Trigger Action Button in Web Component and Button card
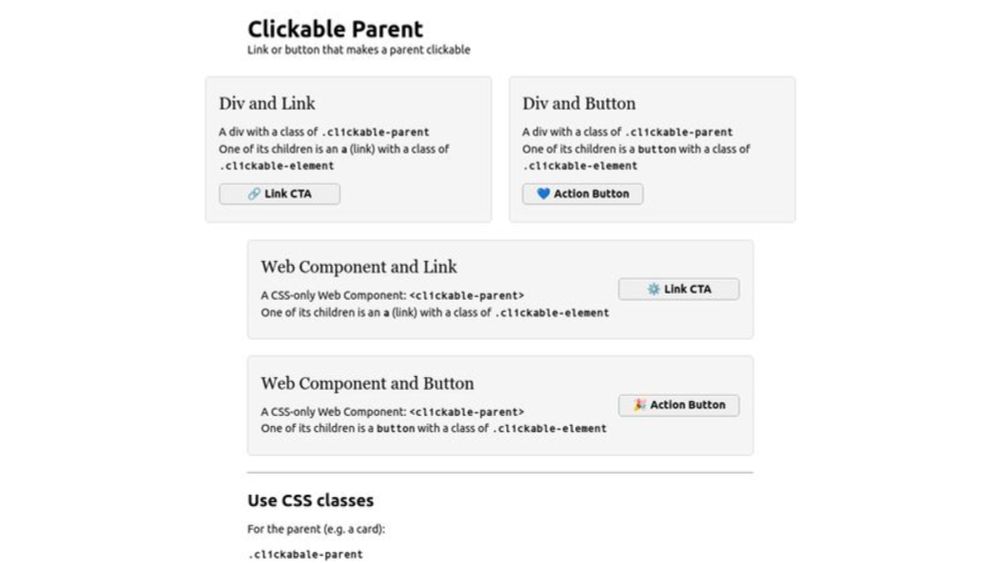Viewport: 1000px width, 563px height. pos(679,405)
